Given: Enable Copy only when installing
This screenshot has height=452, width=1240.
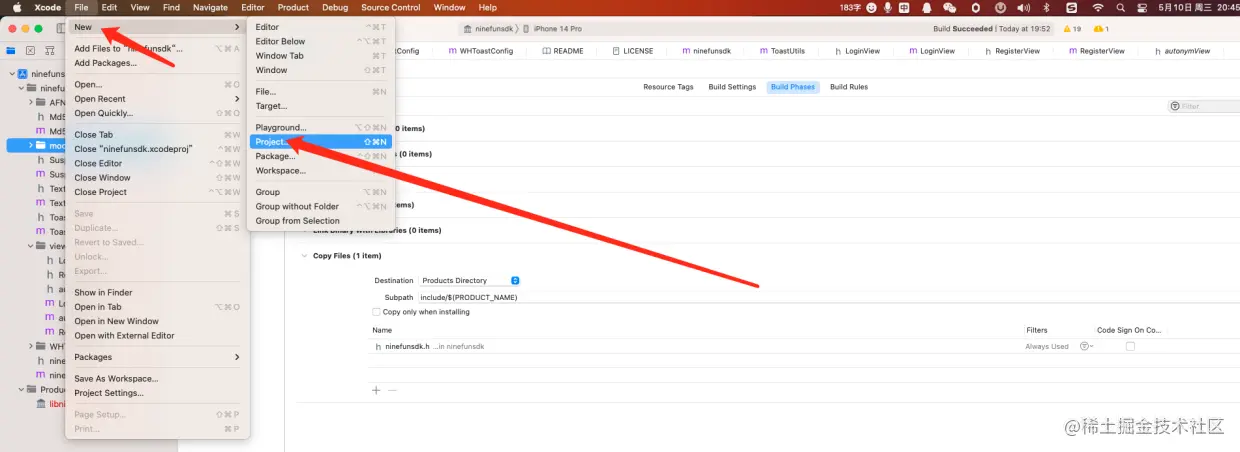Looking at the screenshot, I should (x=376, y=312).
